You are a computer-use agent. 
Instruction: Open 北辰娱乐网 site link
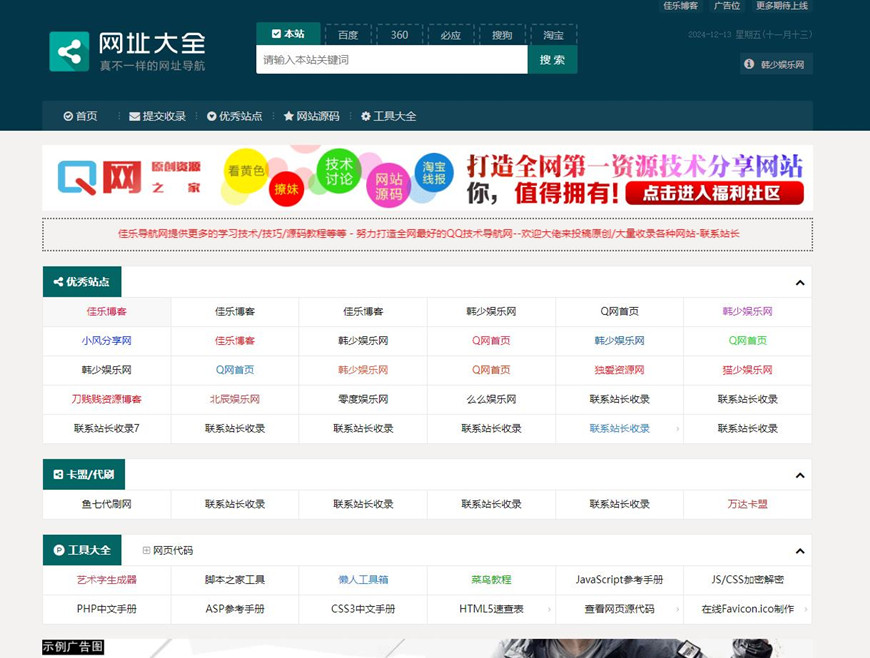[x=235, y=399]
